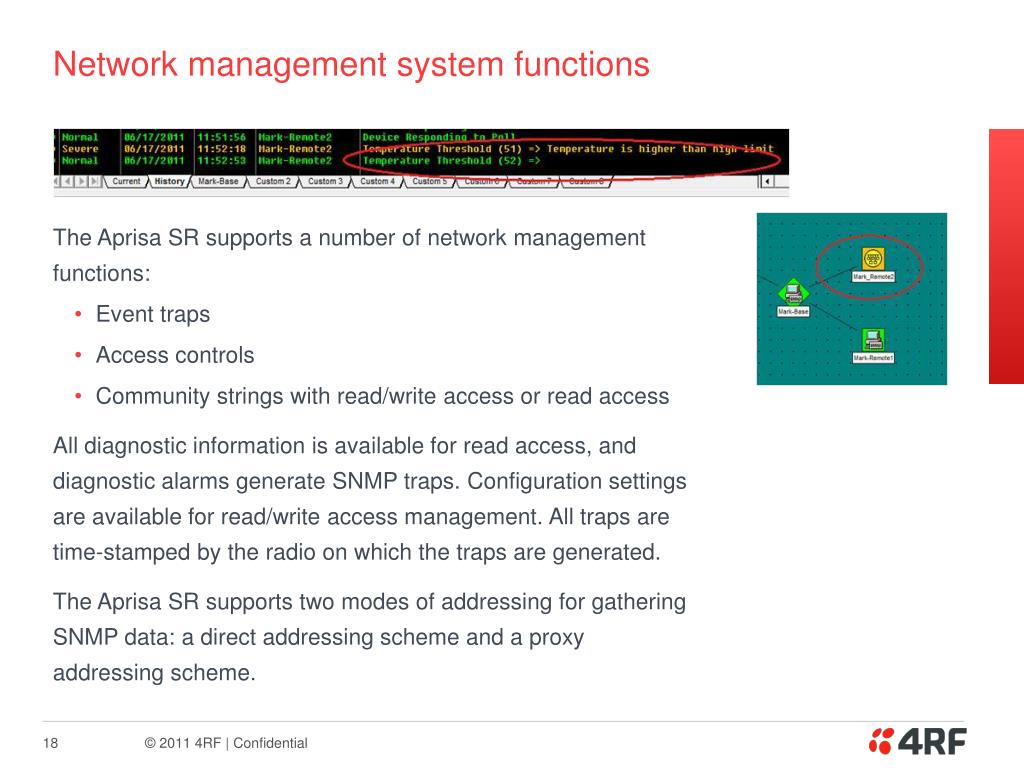
Task: Click the slide title Network management system functions
Action: pyautogui.click(x=351, y=65)
